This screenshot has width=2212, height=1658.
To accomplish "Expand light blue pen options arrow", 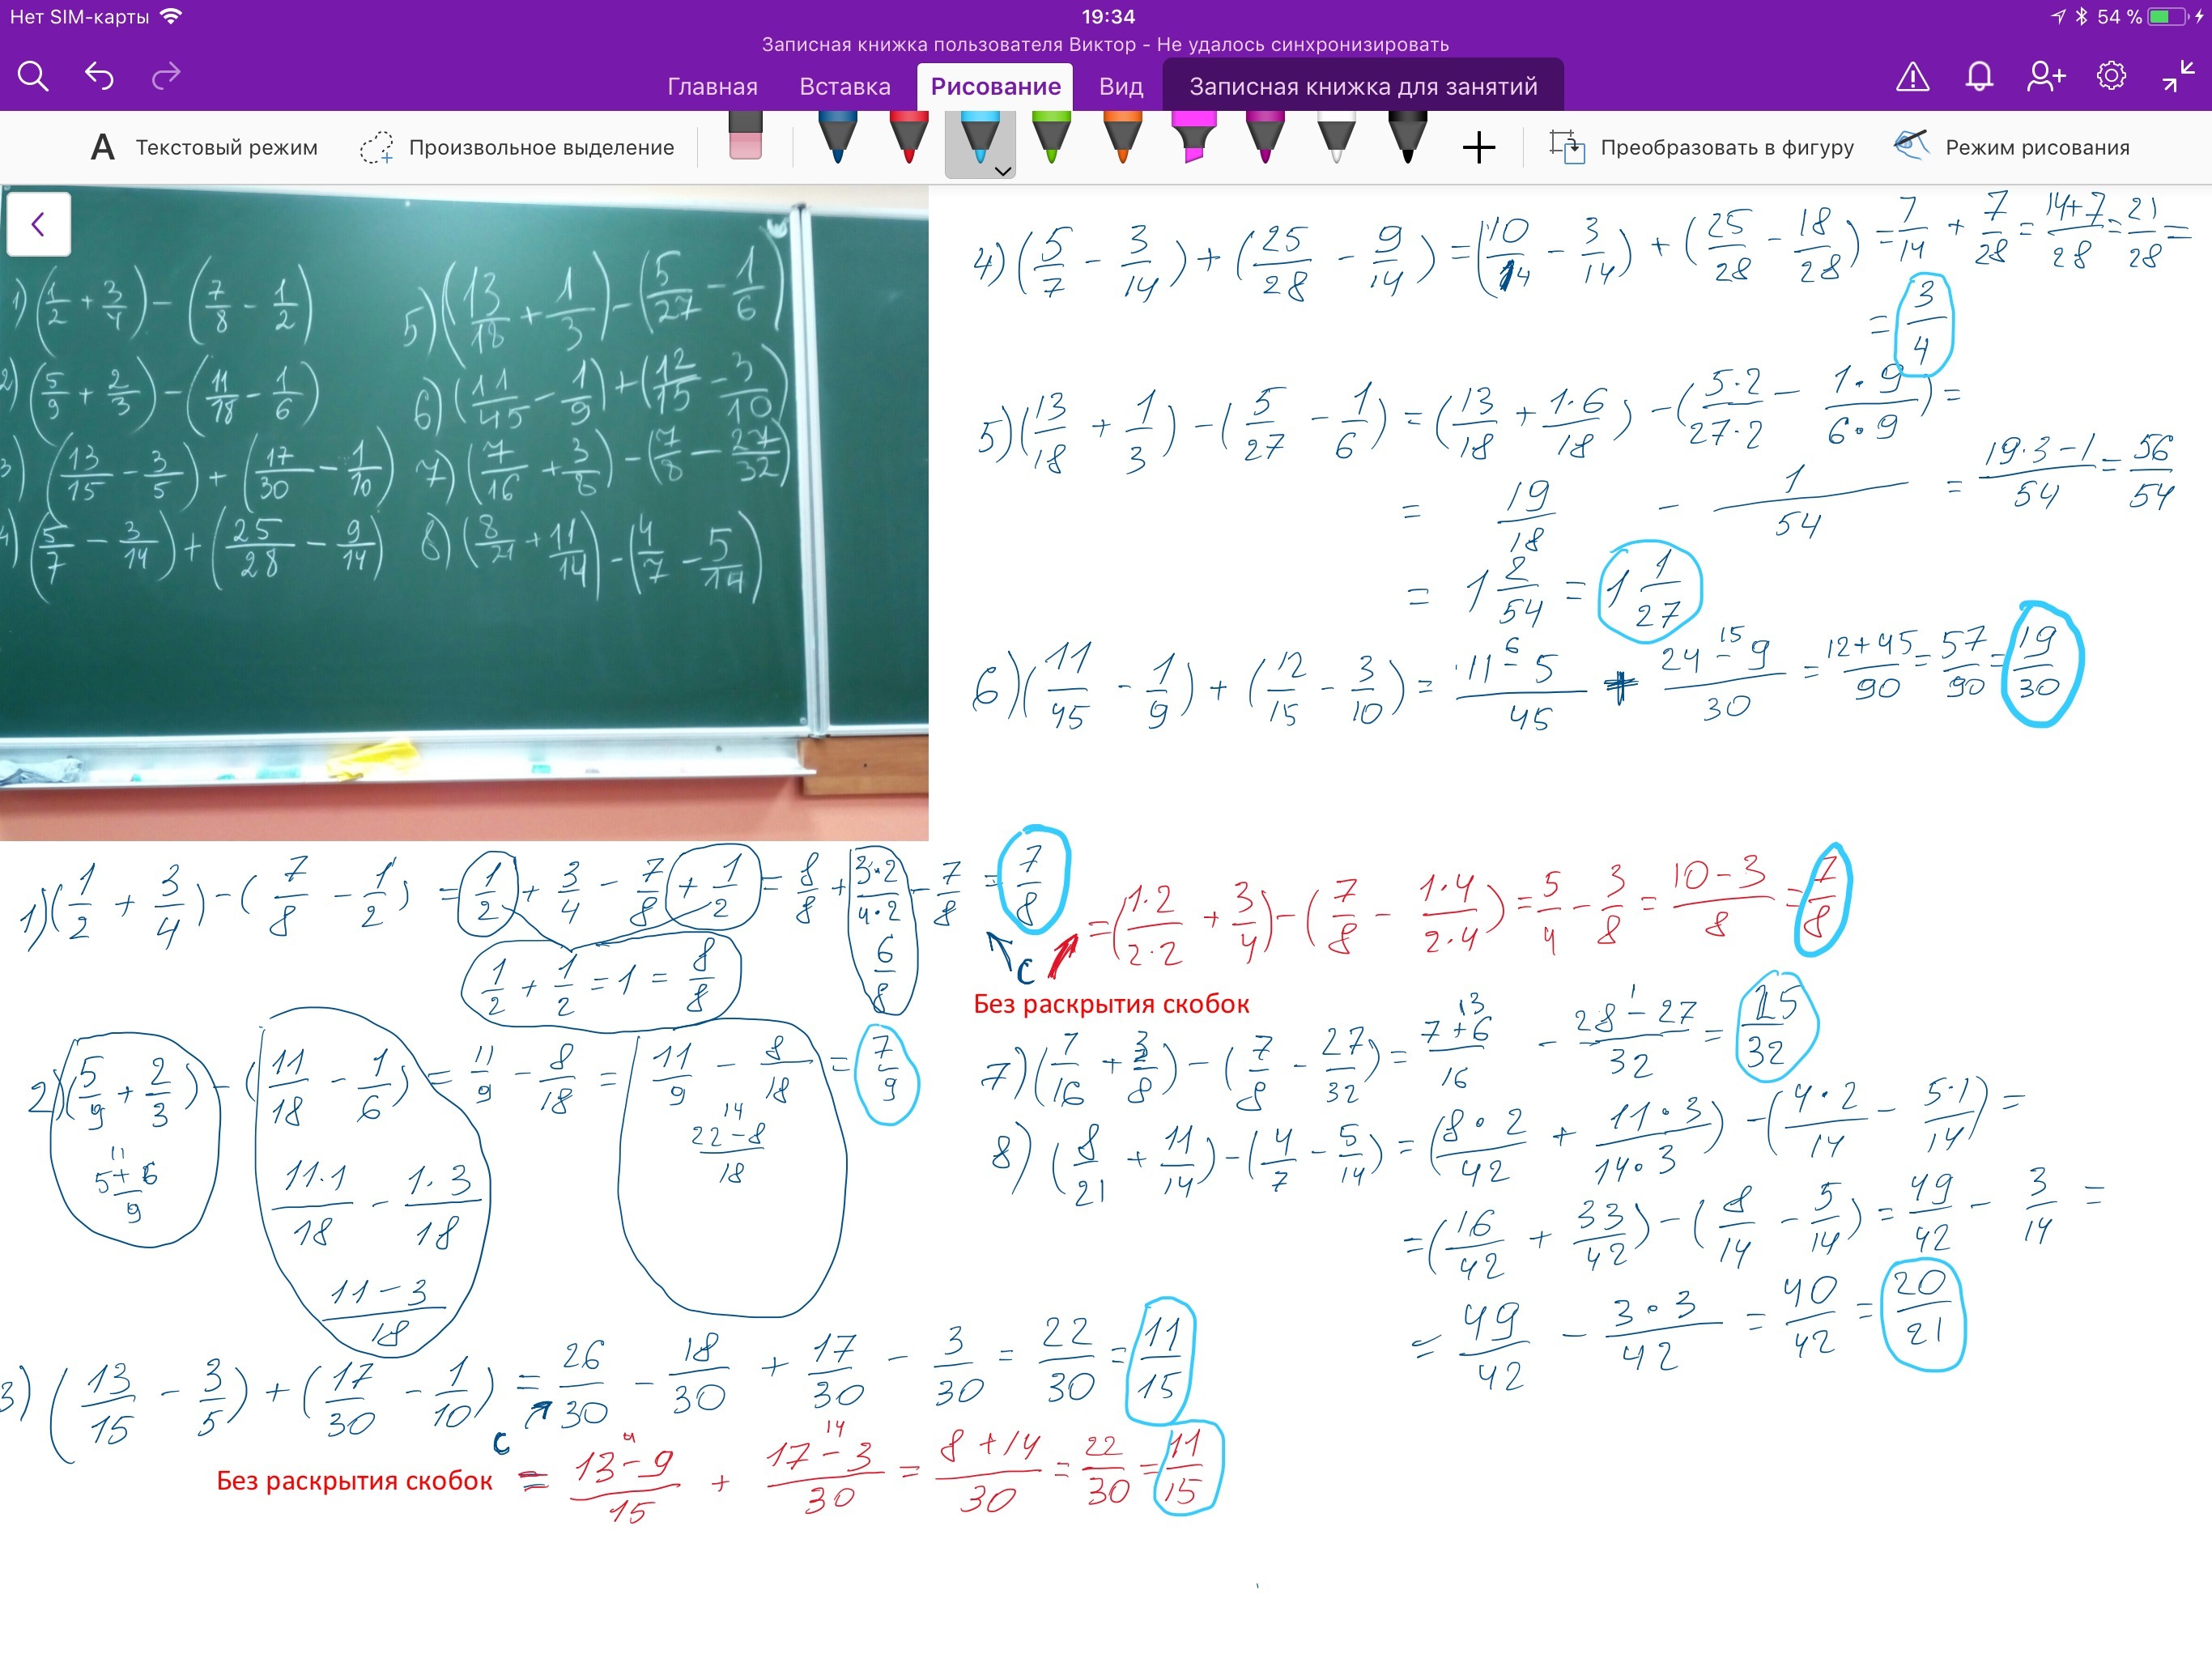I will (x=1002, y=171).
